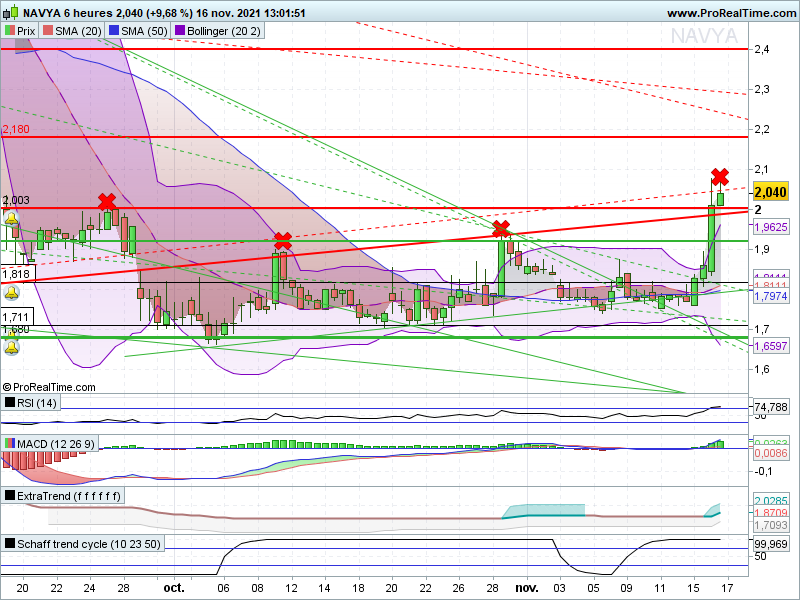Click the candlestick icon beside NAVYA title
The height and width of the screenshot is (600, 800).
coord(12,12)
